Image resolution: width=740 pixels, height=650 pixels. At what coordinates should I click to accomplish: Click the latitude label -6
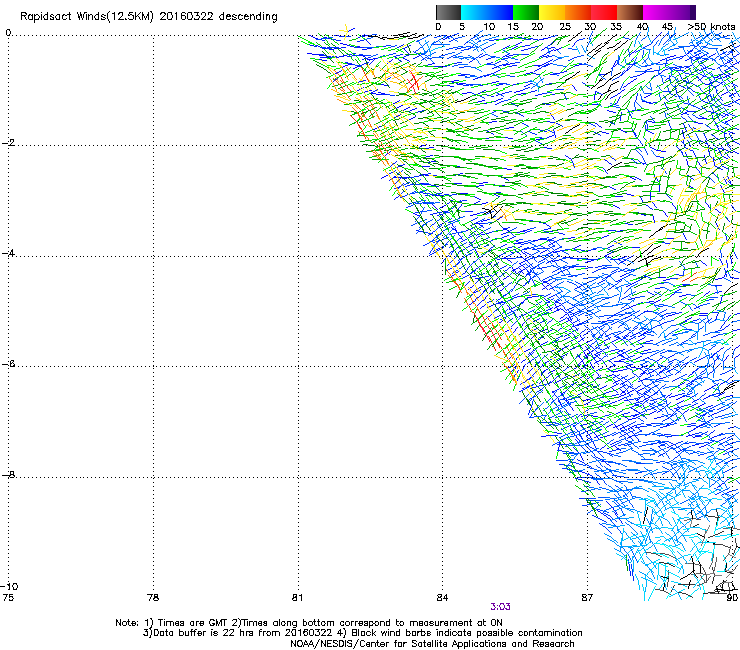pos(8,364)
